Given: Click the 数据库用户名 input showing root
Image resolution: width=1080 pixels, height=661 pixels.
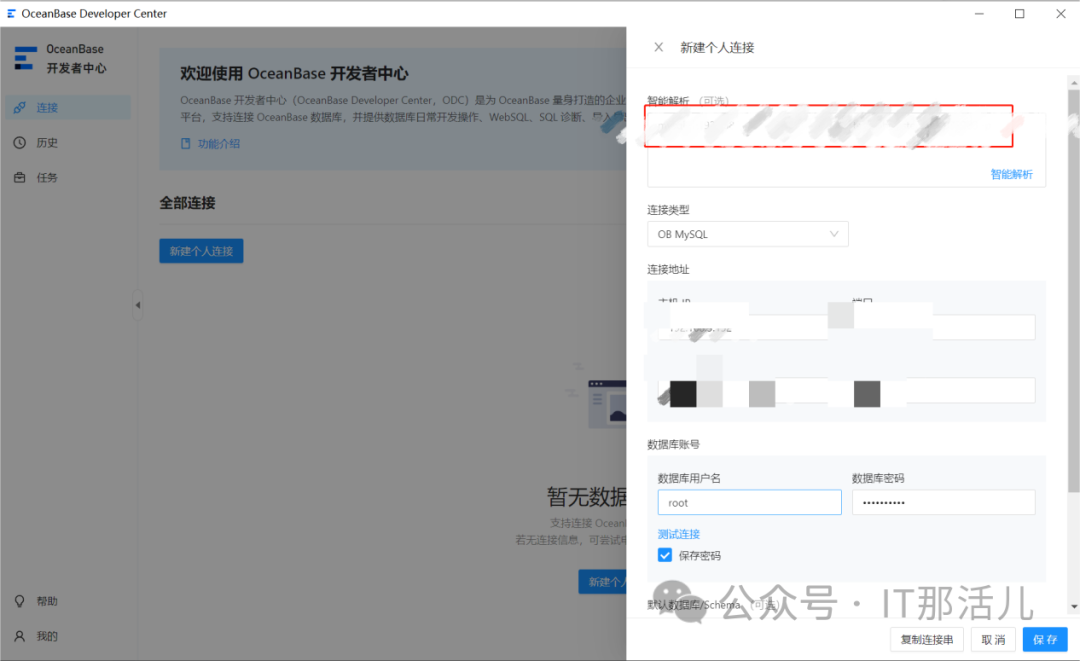Looking at the screenshot, I should tap(749, 502).
